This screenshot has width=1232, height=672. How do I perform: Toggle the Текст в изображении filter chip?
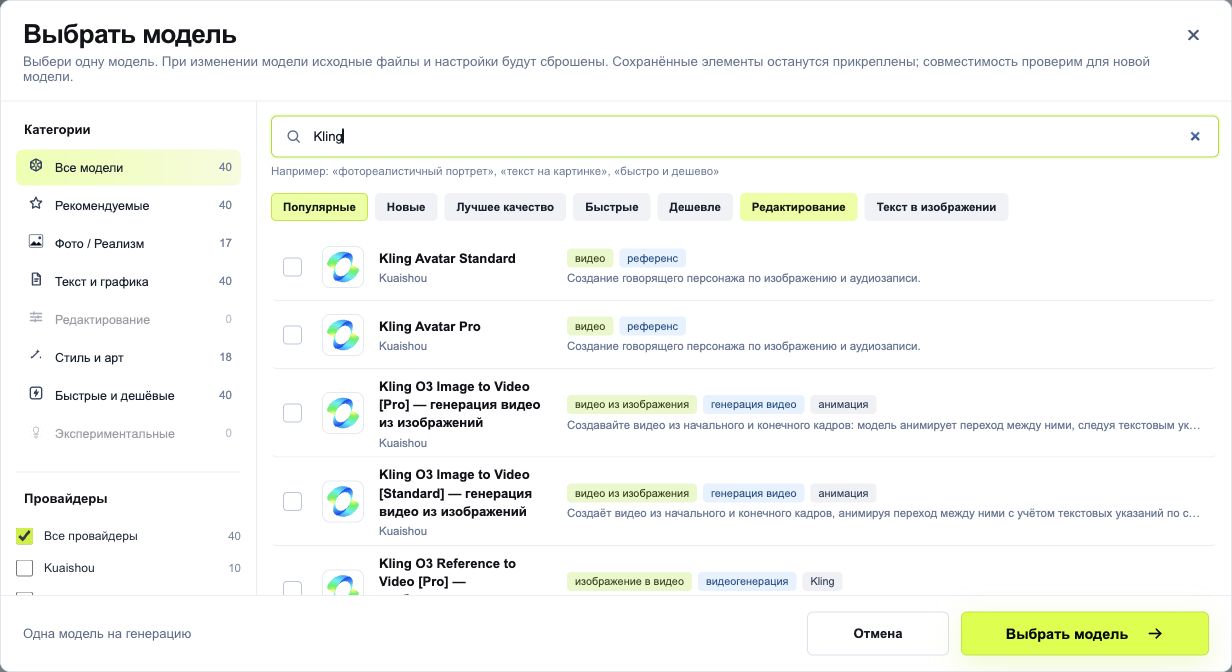click(x=936, y=207)
